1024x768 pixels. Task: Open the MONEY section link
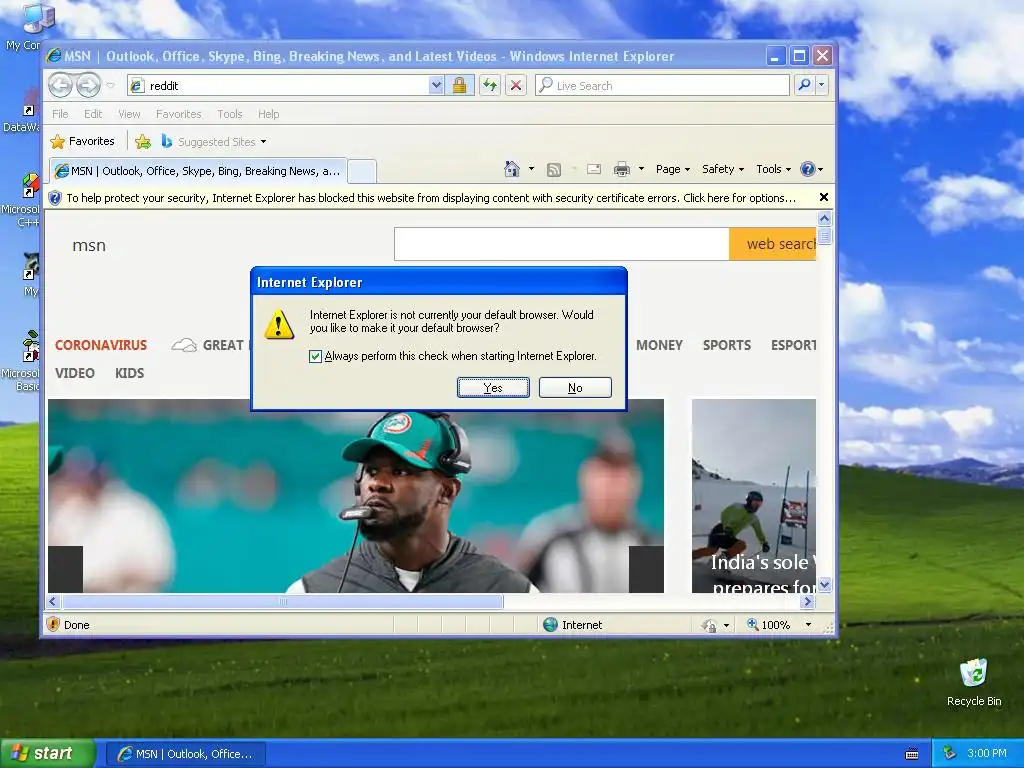pyautogui.click(x=659, y=345)
